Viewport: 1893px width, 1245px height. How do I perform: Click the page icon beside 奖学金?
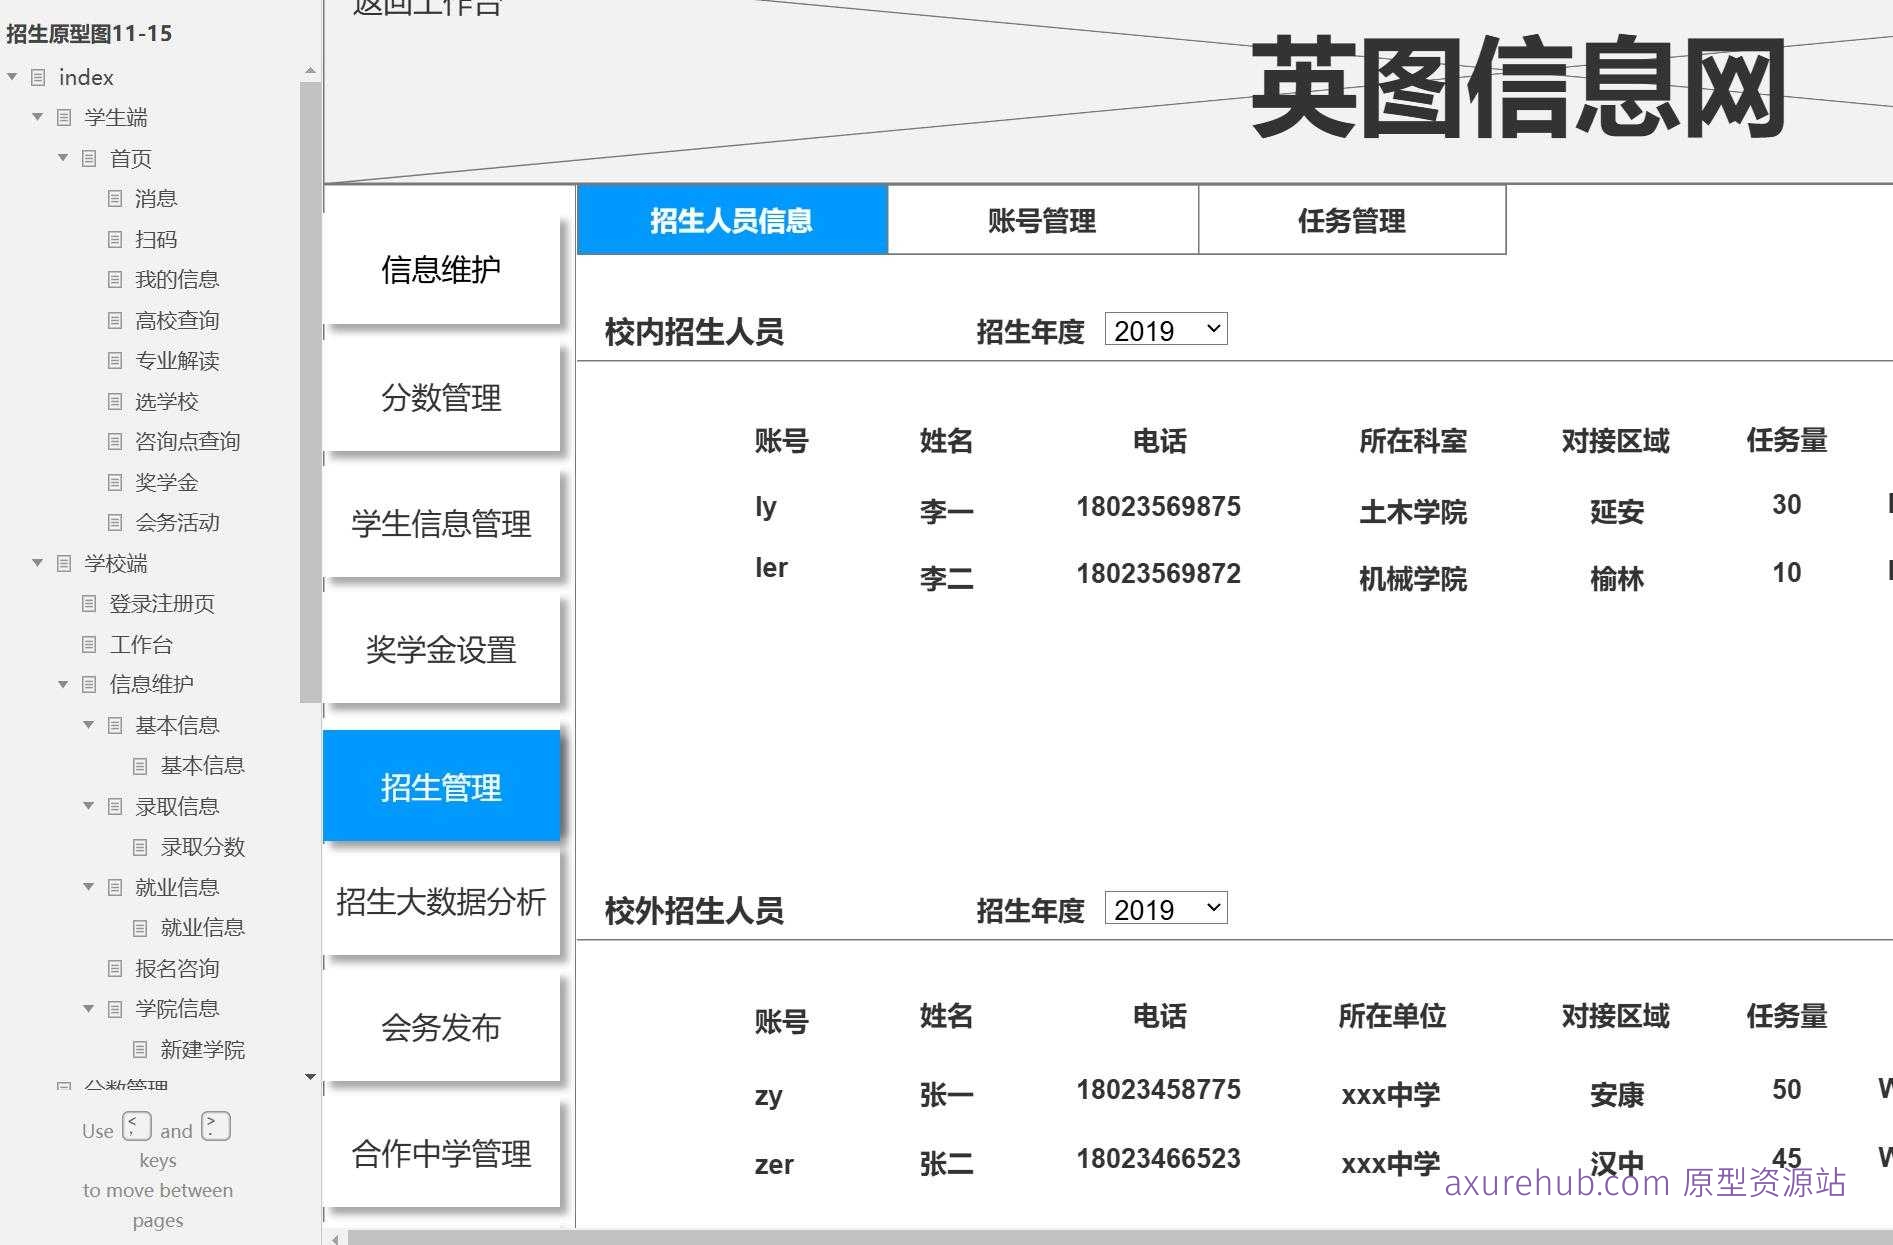(x=115, y=482)
